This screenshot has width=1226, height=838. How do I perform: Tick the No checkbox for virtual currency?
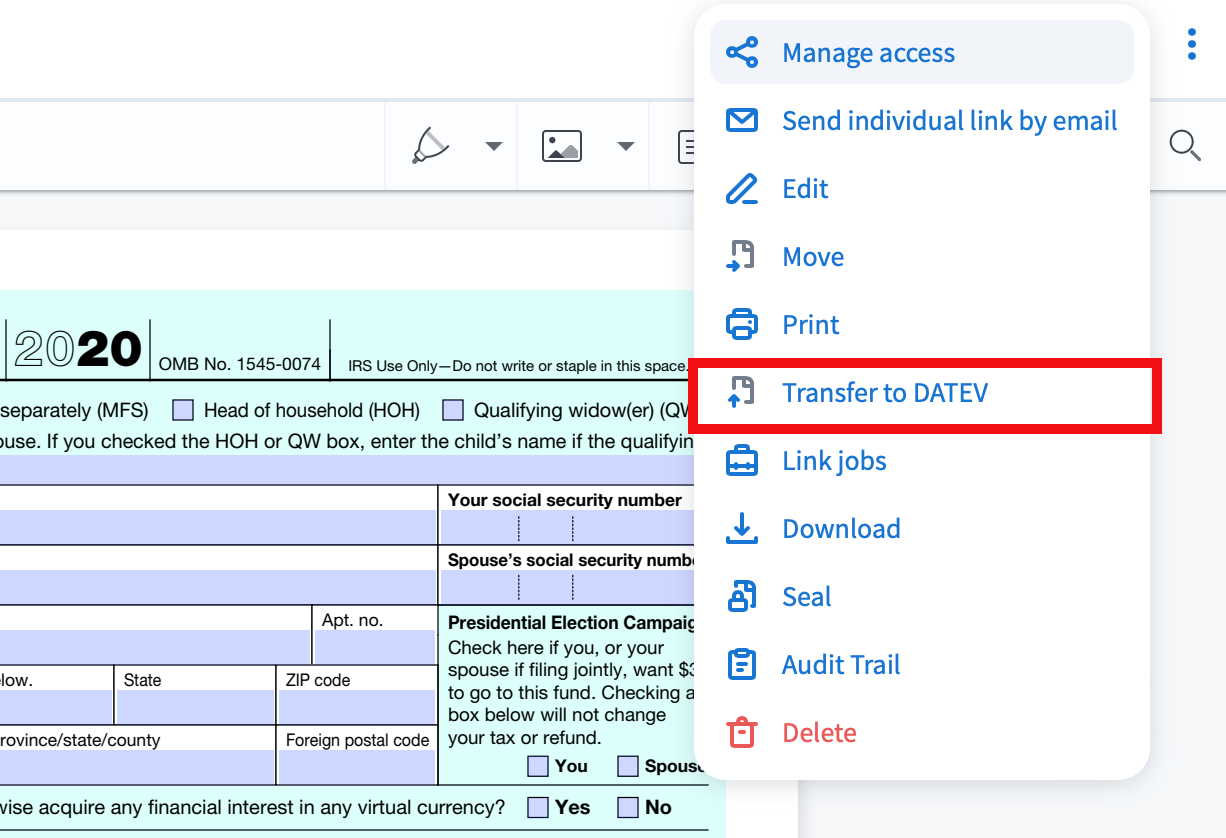pyautogui.click(x=628, y=807)
